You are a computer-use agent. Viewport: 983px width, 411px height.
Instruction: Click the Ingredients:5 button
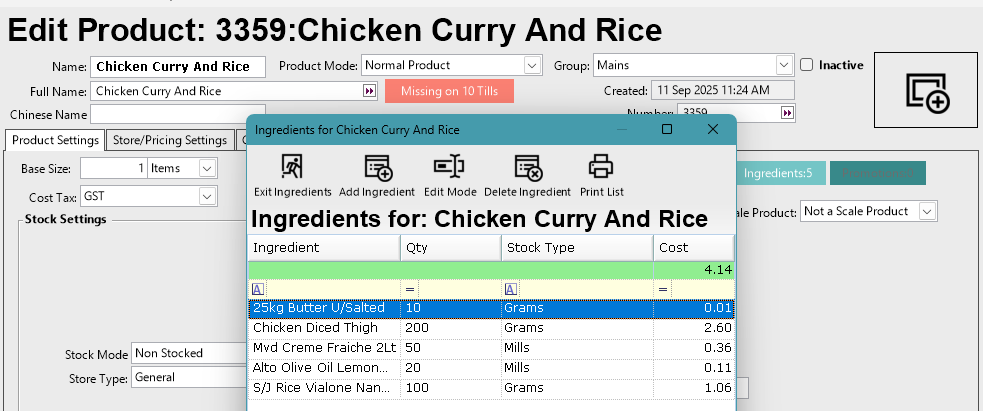click(x=777, y=173)
